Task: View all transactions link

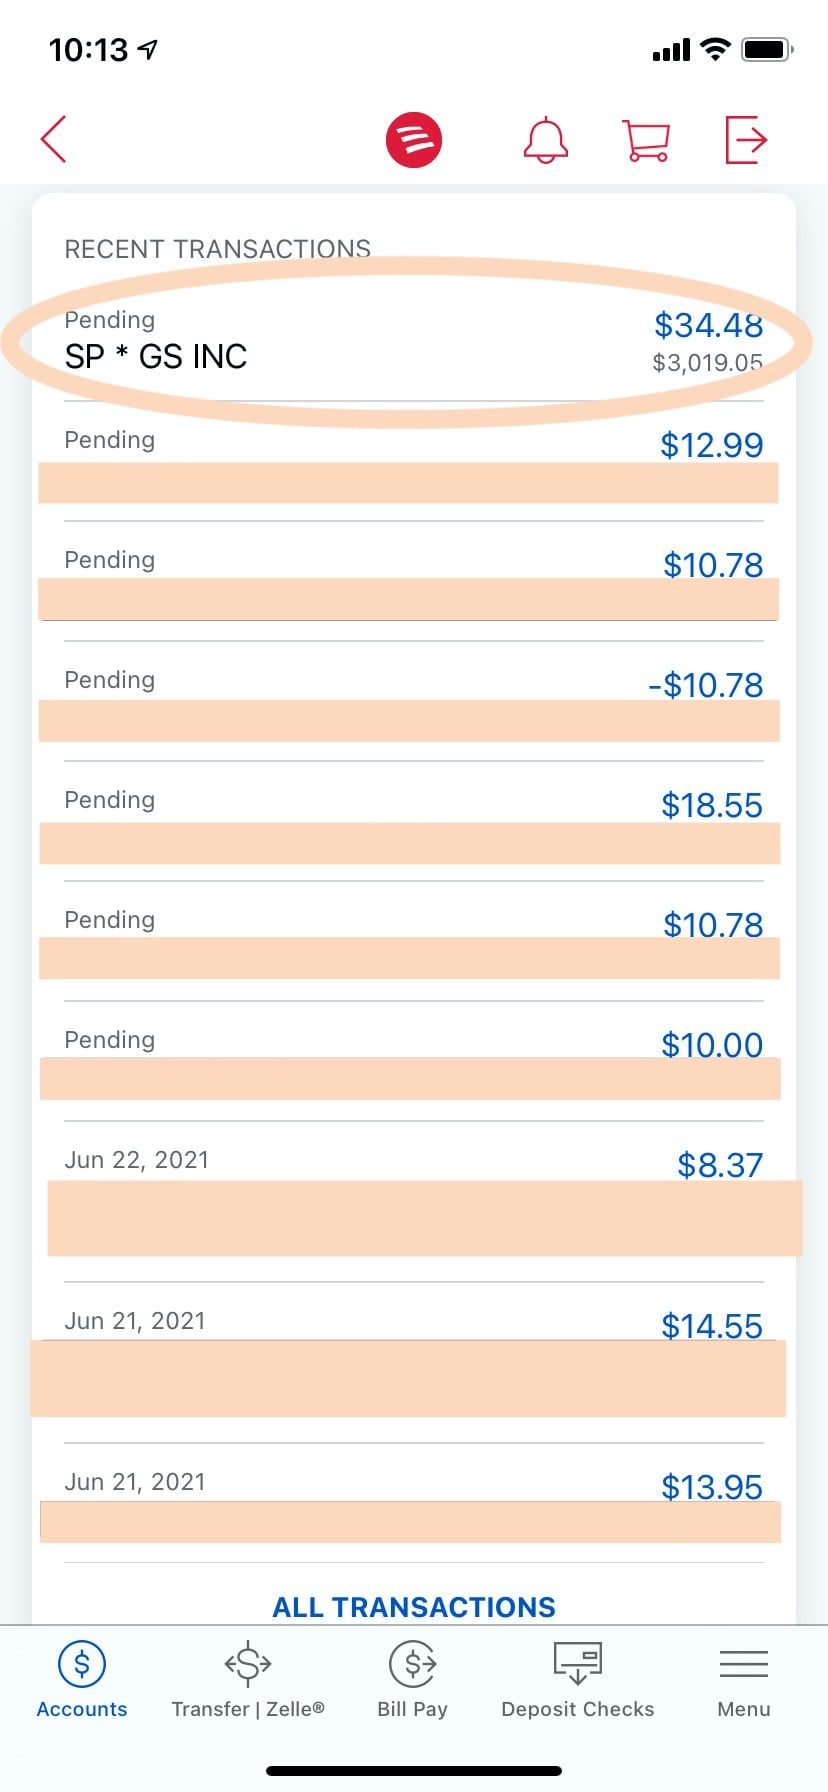Action: pyautogui.click(x=414, y=1607)
